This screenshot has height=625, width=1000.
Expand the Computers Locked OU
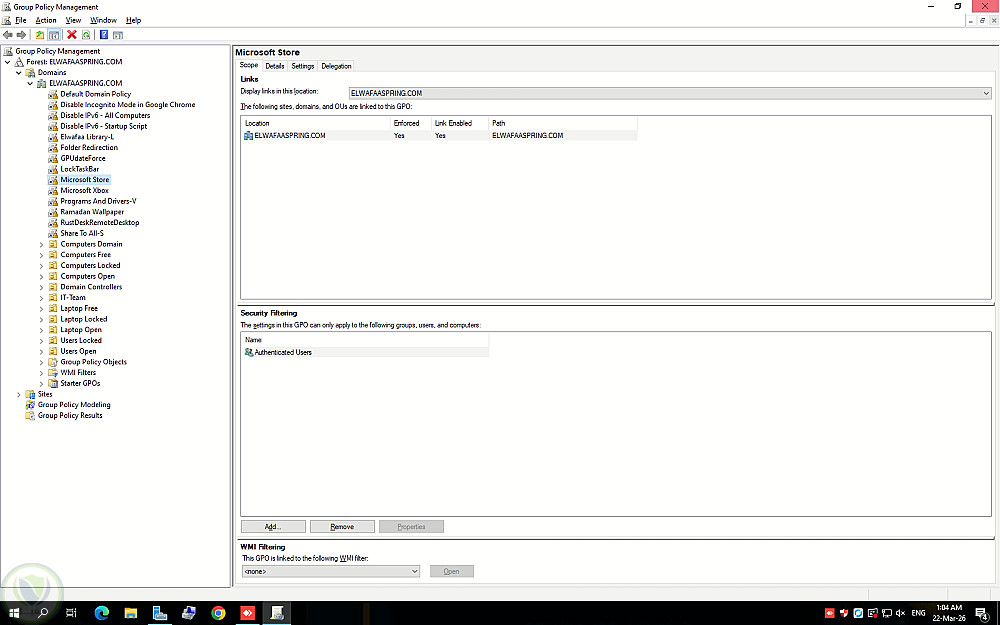pos(41,266)
